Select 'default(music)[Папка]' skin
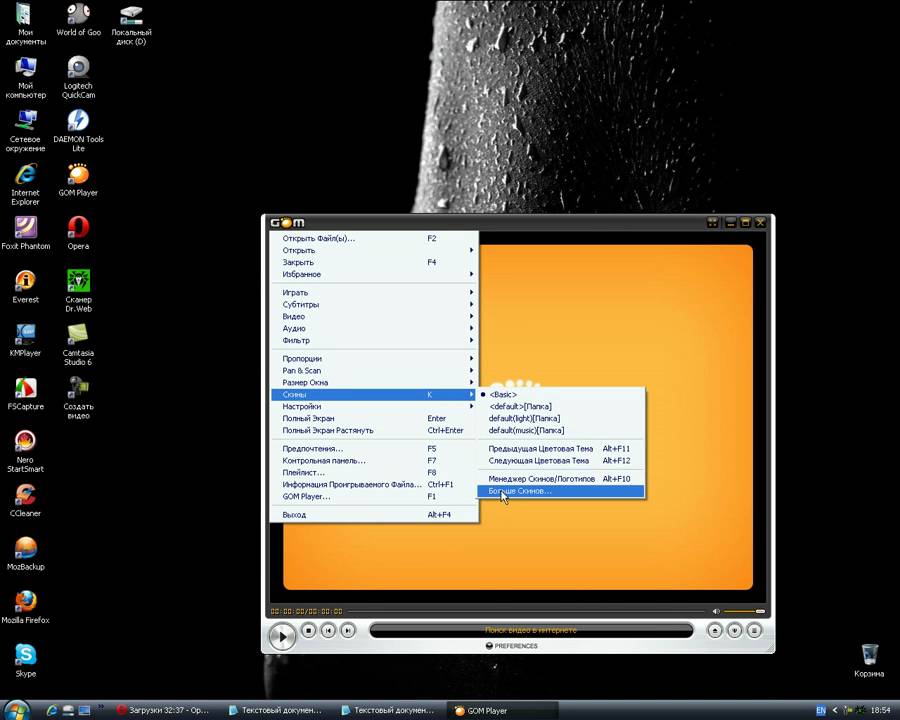 pos(561,431)
